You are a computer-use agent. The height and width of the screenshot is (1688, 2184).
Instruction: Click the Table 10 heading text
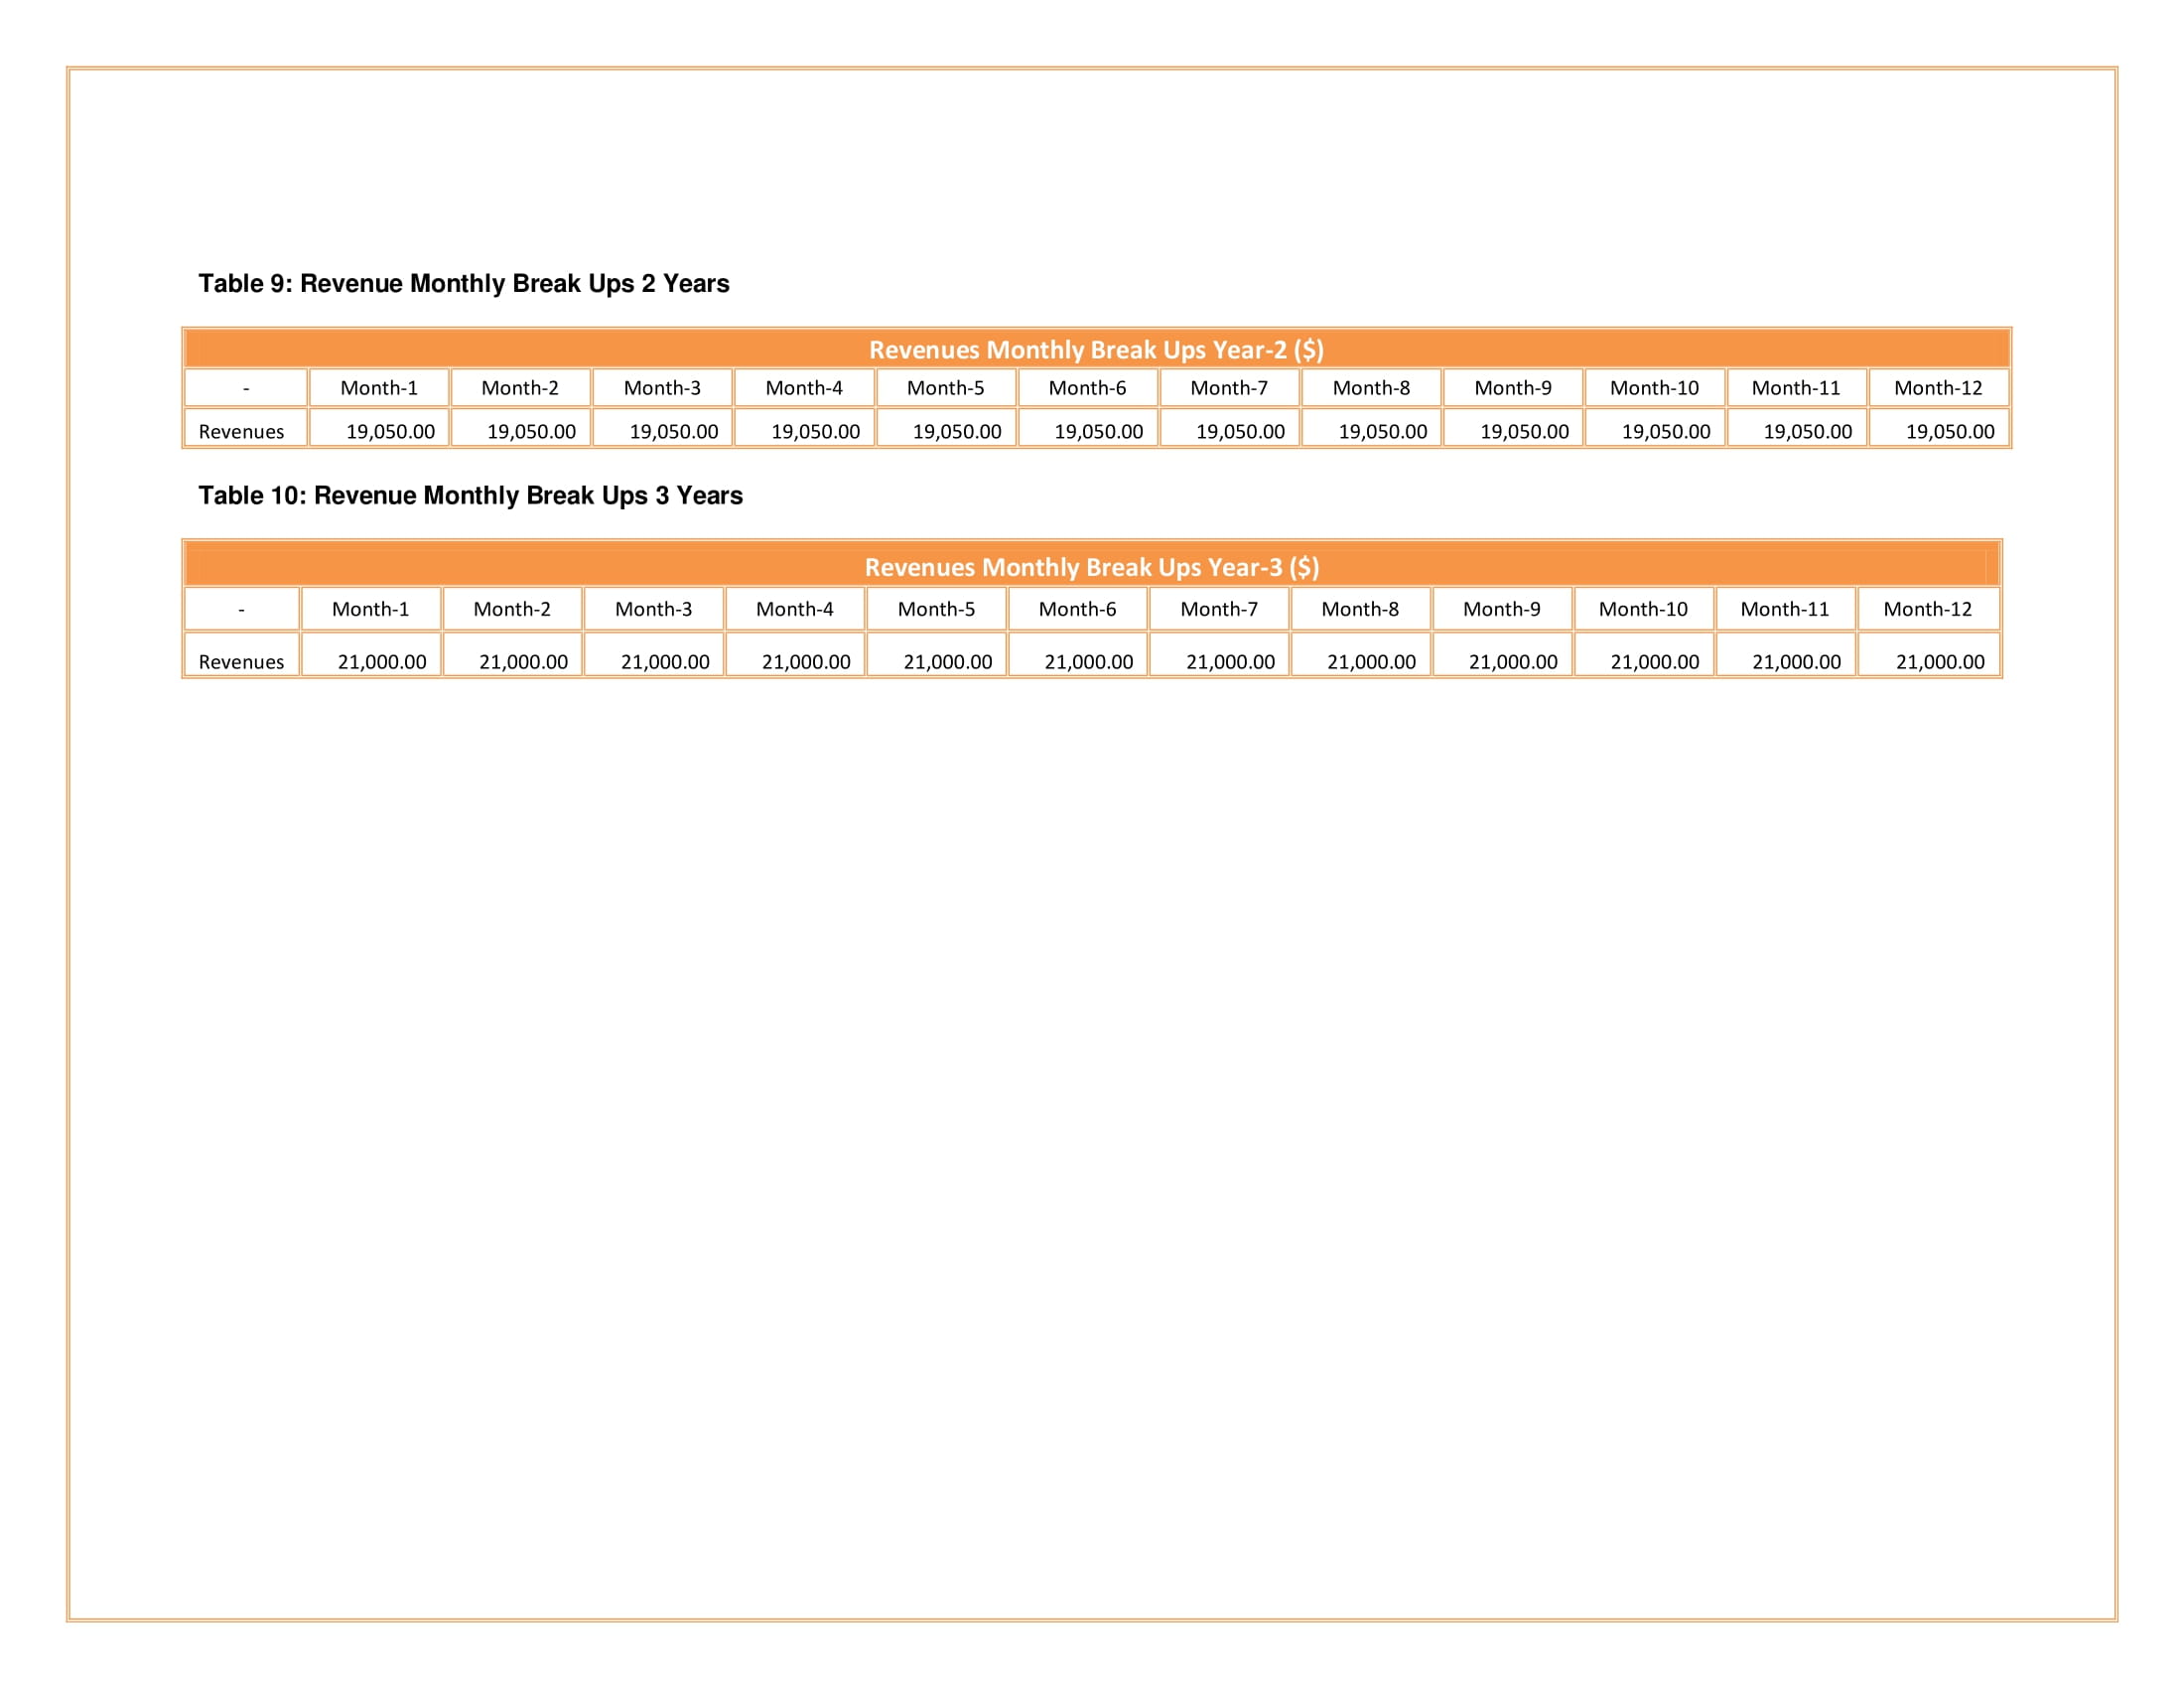(x=470, y=496)
